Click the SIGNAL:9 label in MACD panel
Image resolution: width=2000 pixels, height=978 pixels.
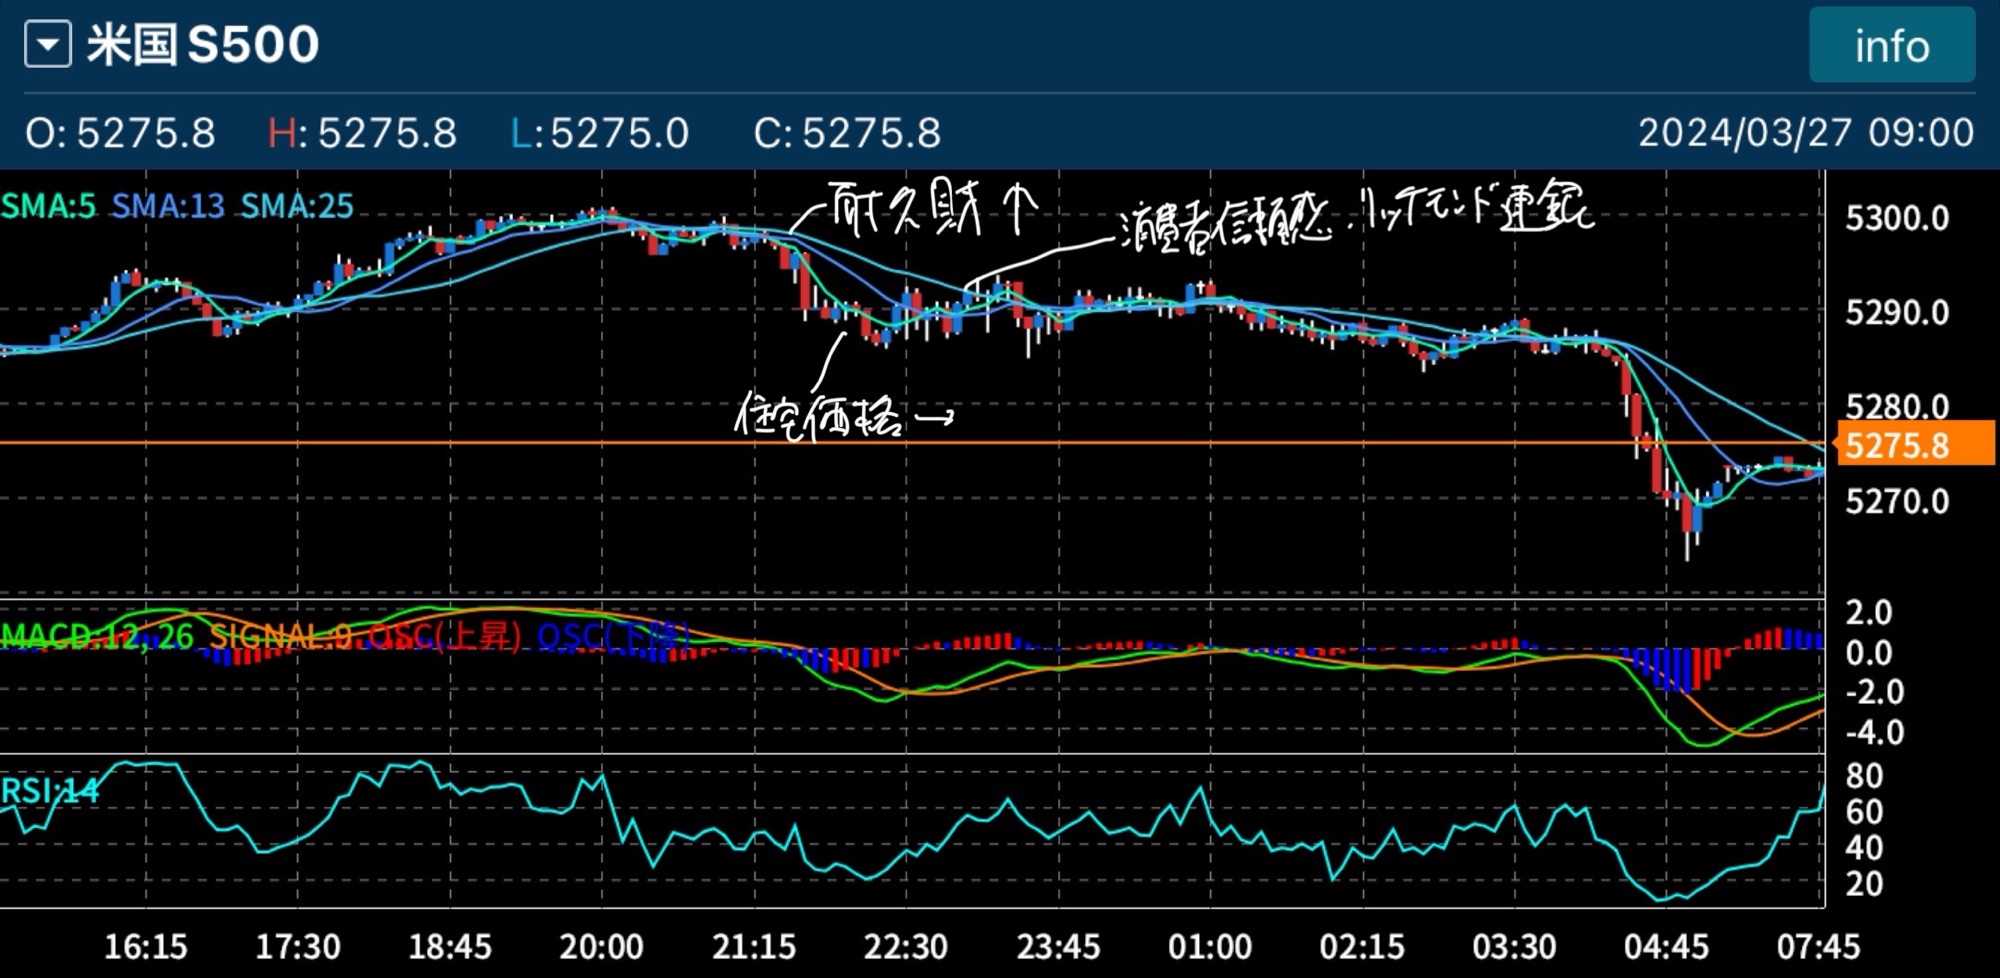click(280, 636)
